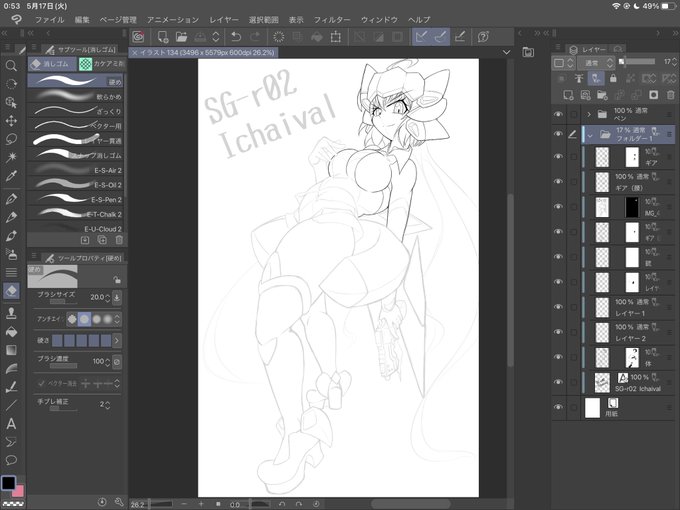Image resolution: width=680 pixels, height=510 pixels.
Task: Delete layer trash icon in layer panel
Action: pos(670,95)
